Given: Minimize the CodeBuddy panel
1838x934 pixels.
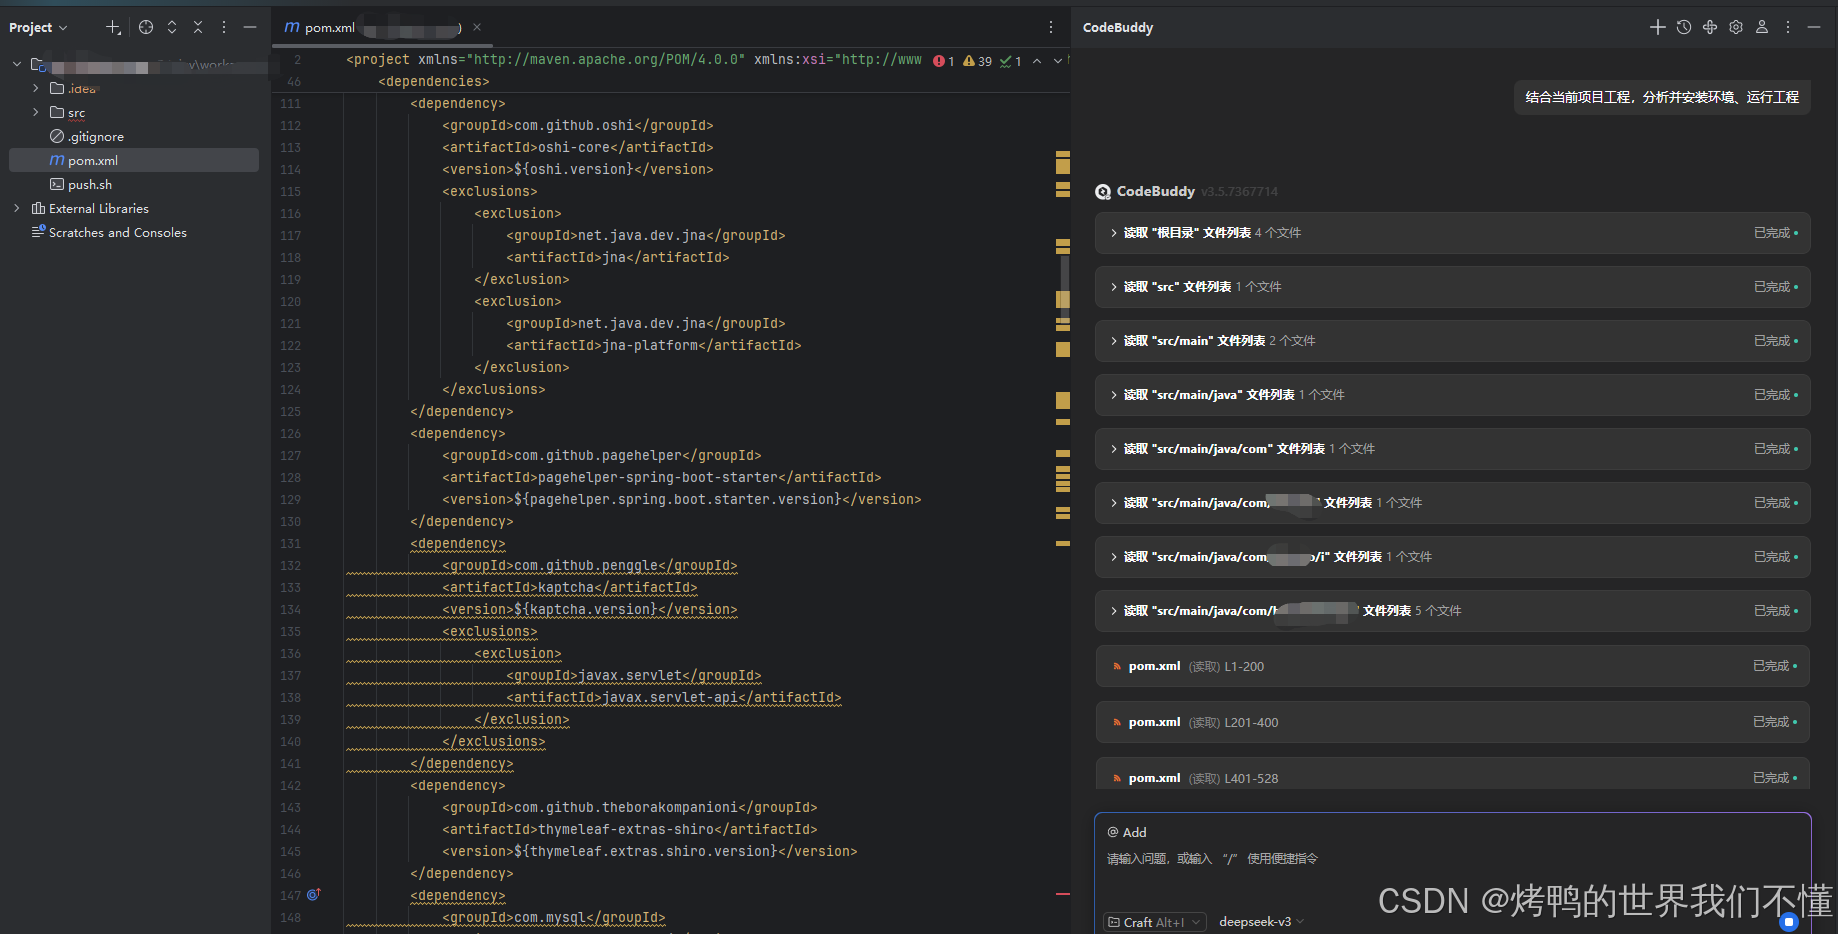Looking at the screenshot, I should point(1814,27).
